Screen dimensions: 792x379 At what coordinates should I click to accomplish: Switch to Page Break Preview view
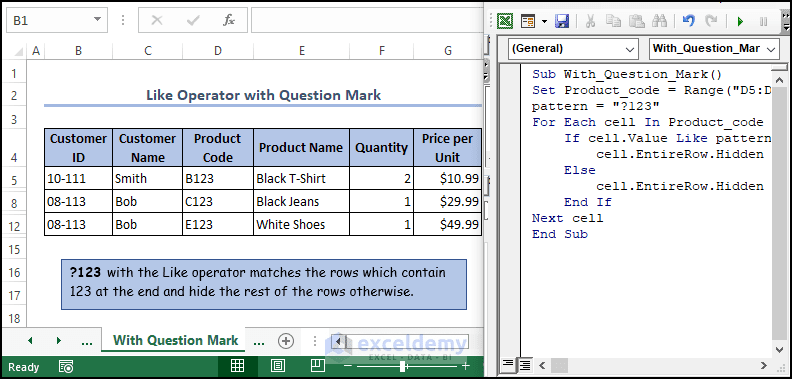pyautogui.click(x=317, y=365)
